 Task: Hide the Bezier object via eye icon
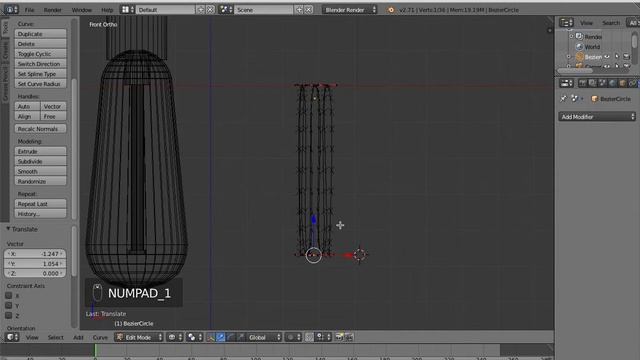pyautogui.click(x=607, y=57)
